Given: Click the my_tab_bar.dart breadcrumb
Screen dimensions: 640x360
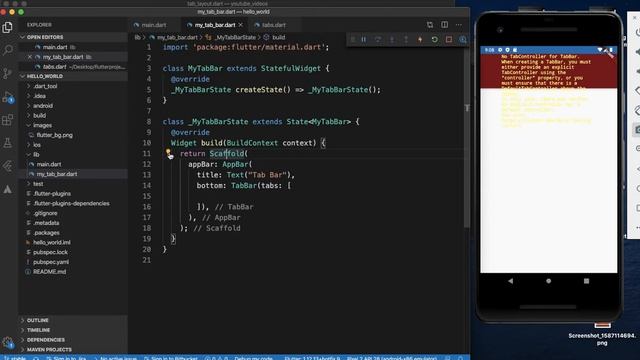Looking at the screenshot, I should tap(173, 37).
